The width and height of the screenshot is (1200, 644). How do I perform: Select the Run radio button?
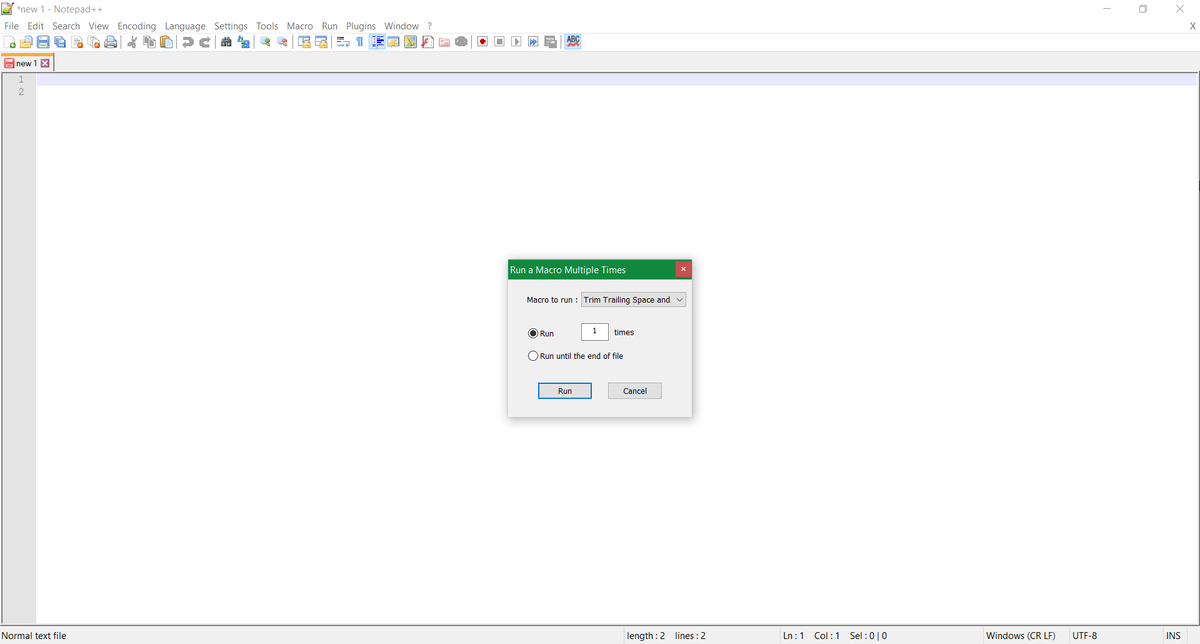click(533, 333)
